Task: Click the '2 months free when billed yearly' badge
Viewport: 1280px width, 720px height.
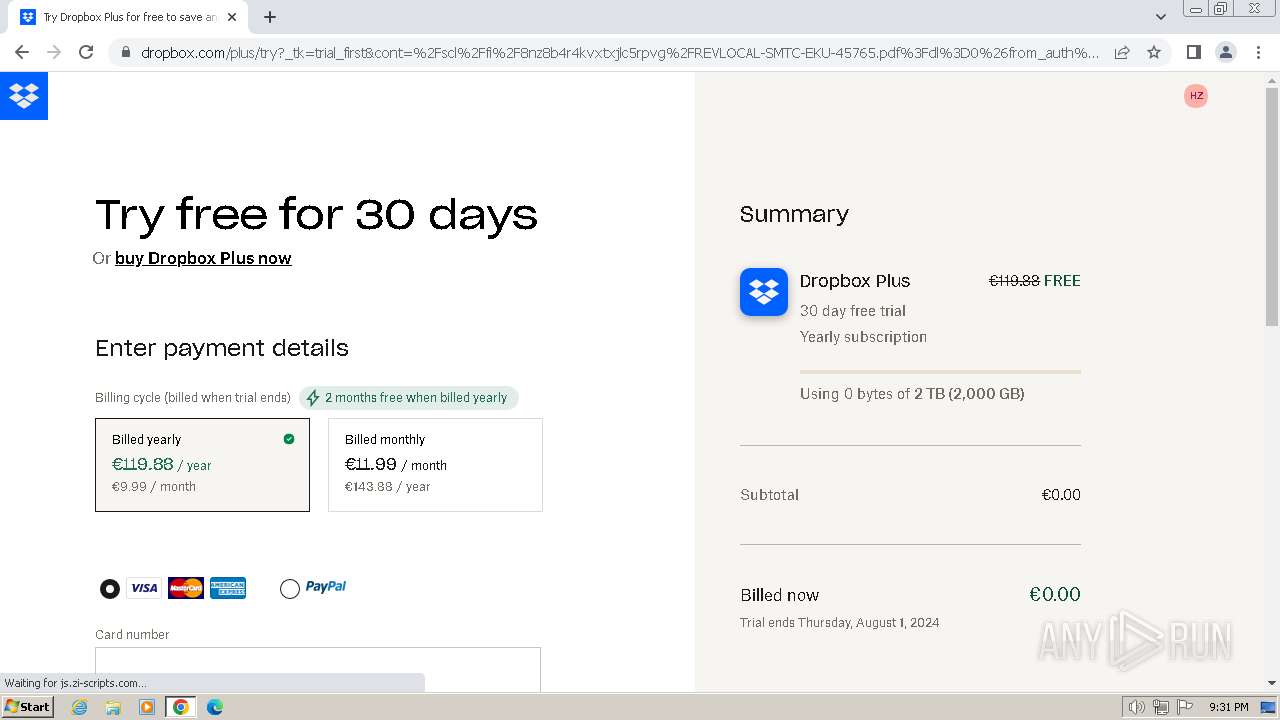Action: click(x=409, y=398)
